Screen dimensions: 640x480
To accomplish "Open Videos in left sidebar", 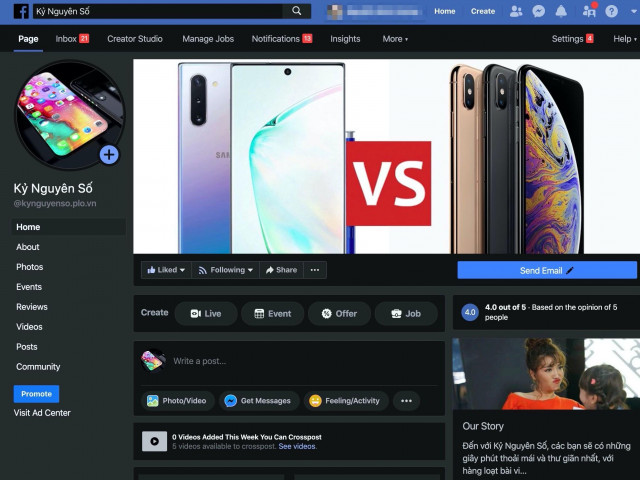I will pos(29,327).
